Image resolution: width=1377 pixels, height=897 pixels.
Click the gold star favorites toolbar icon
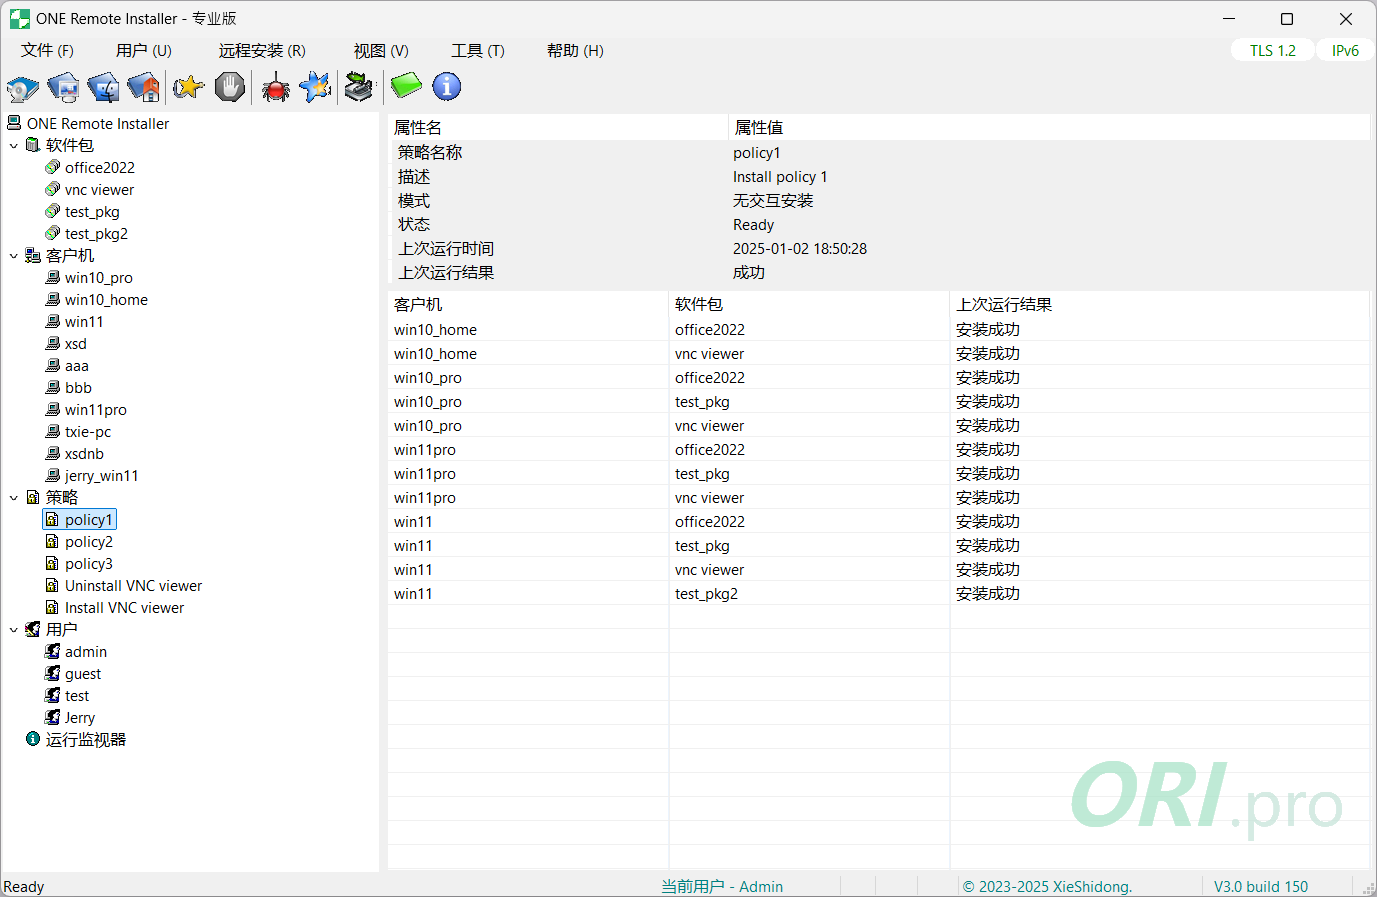pos(188,87)
